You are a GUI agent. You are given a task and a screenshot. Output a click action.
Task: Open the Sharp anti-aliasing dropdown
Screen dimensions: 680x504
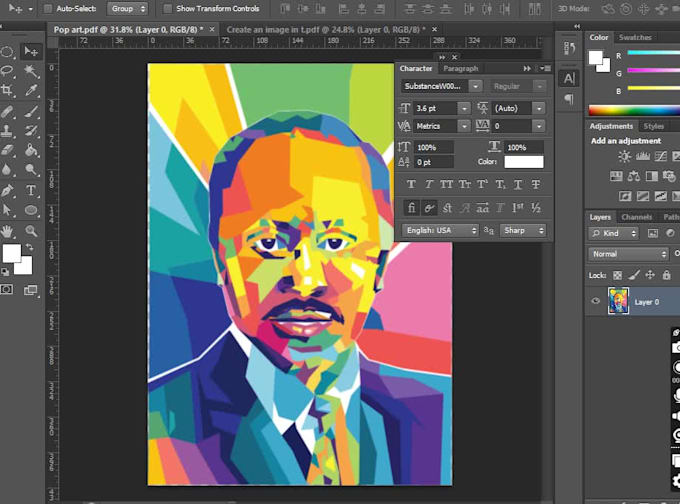click(523, 230)
